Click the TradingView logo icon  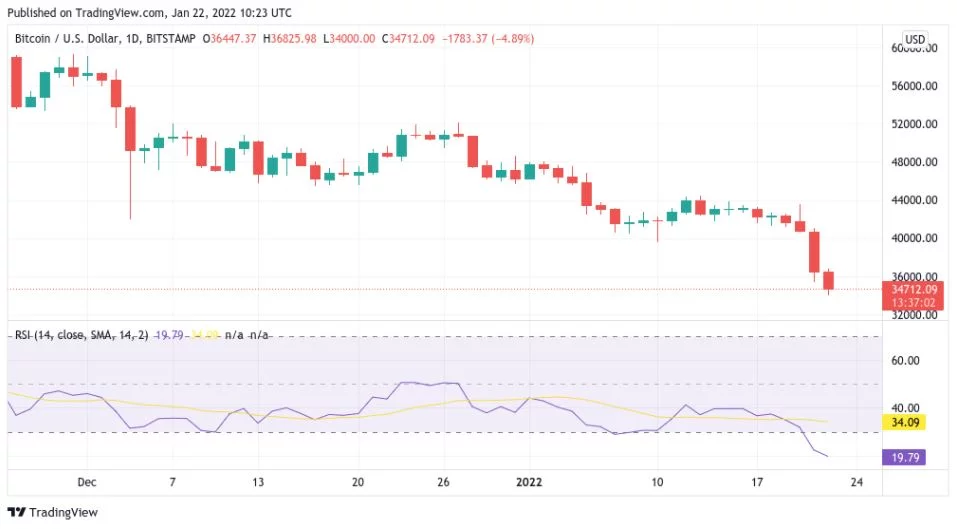pos(17,512)
